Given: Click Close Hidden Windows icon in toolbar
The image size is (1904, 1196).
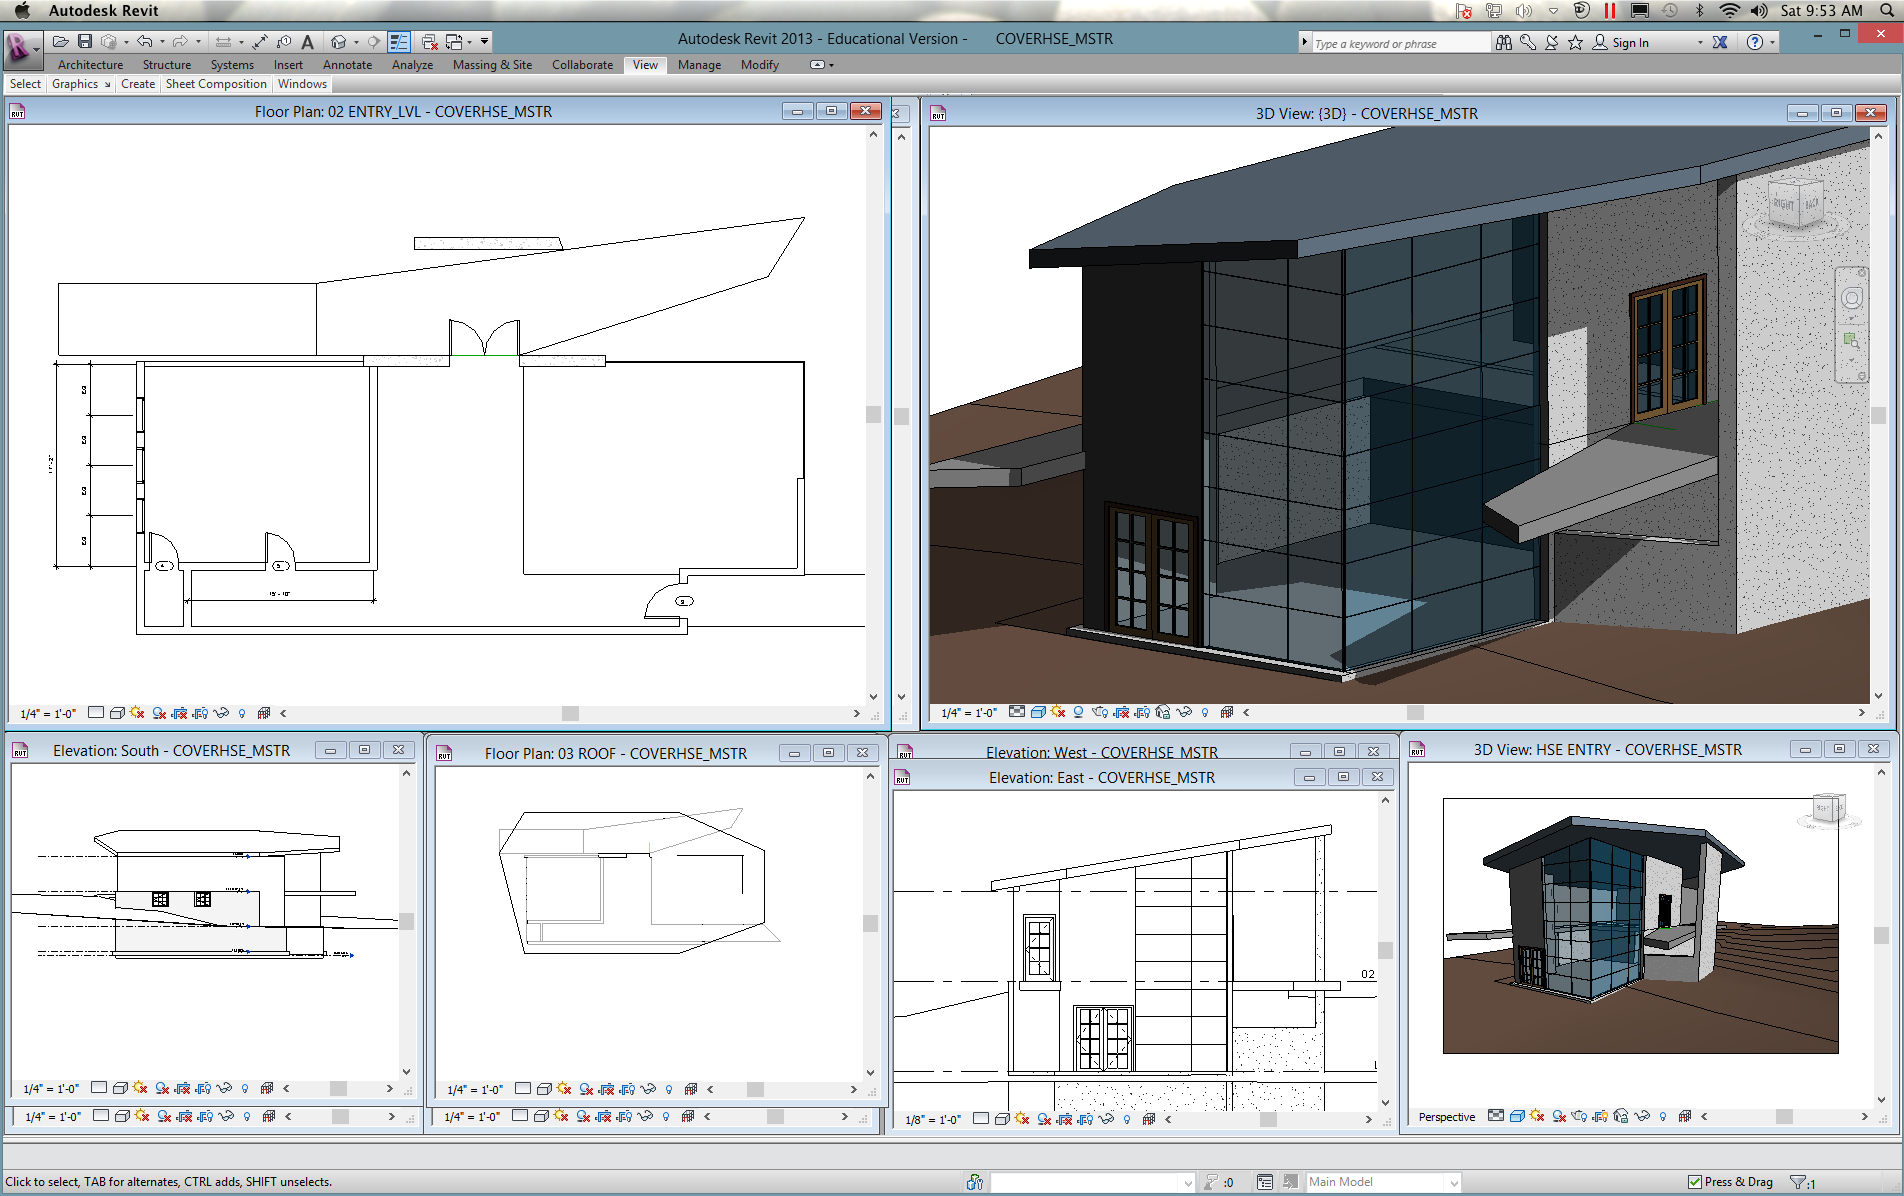Looking at the screenshot, I should (x=430, y=42).
